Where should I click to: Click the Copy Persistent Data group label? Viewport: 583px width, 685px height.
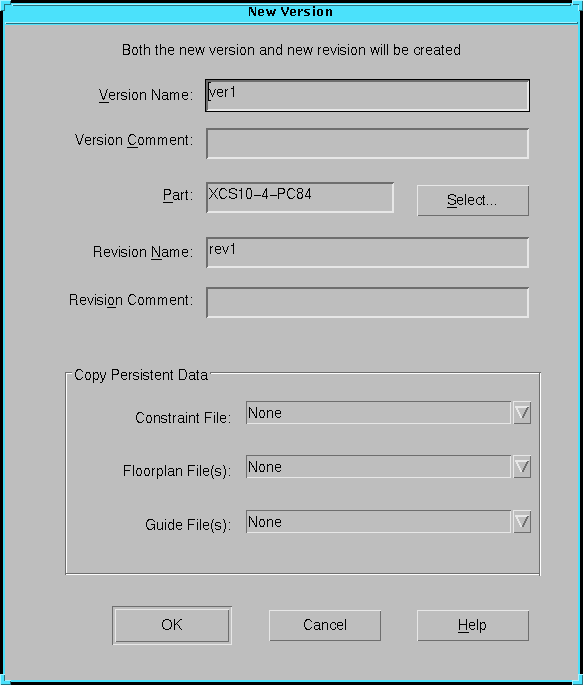pyautogui.click(x=141, y=375)
